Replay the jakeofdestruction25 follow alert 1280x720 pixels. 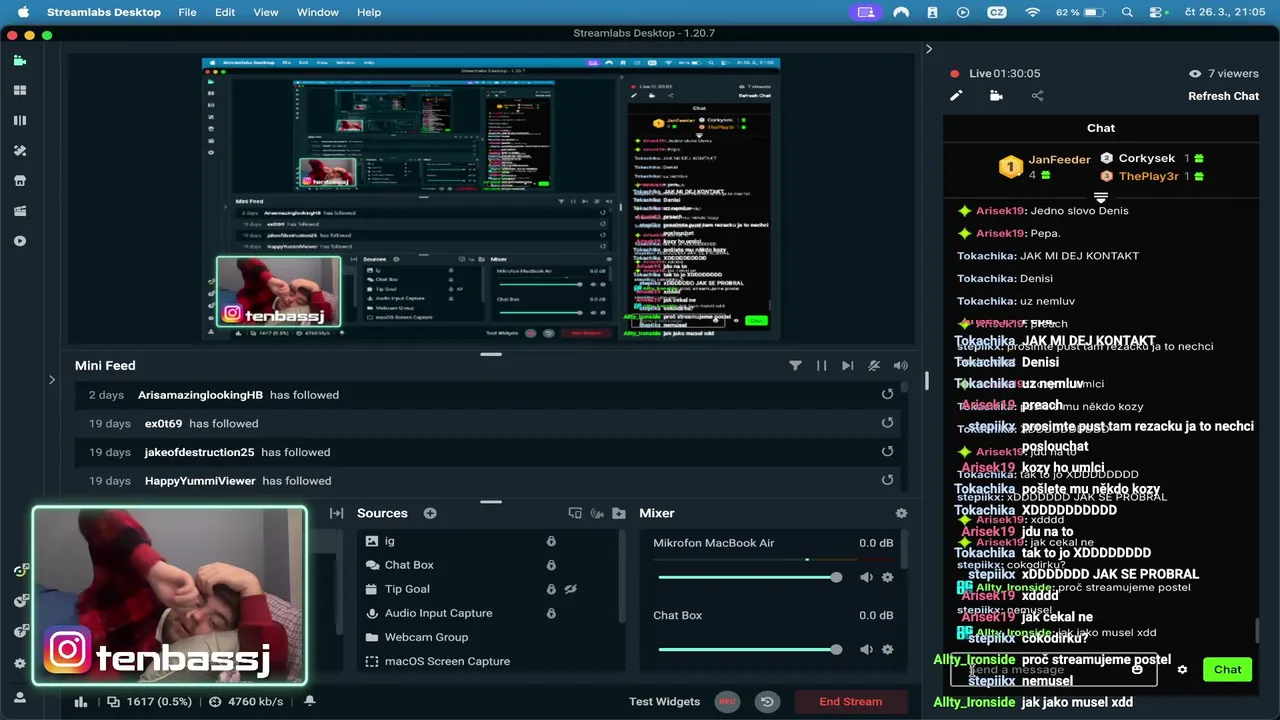[x=887, y=452]
